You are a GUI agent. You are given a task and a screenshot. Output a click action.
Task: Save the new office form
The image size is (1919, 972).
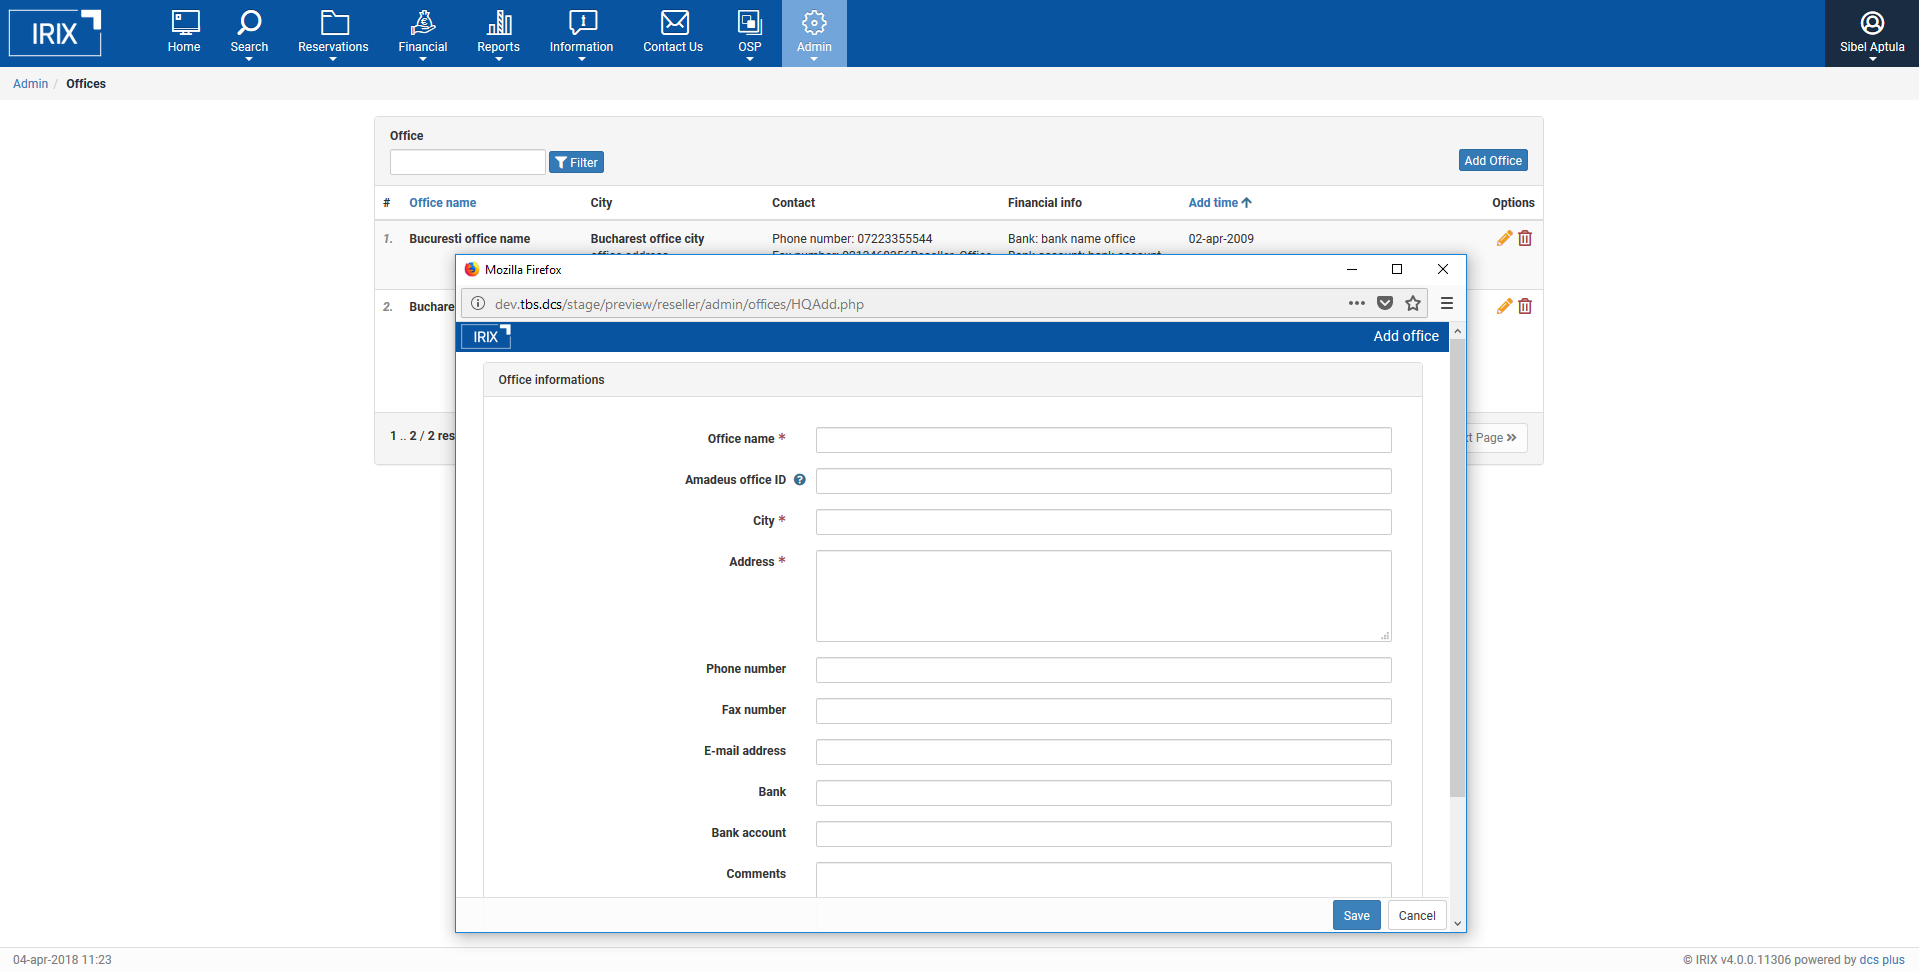tap(1356, 915)
